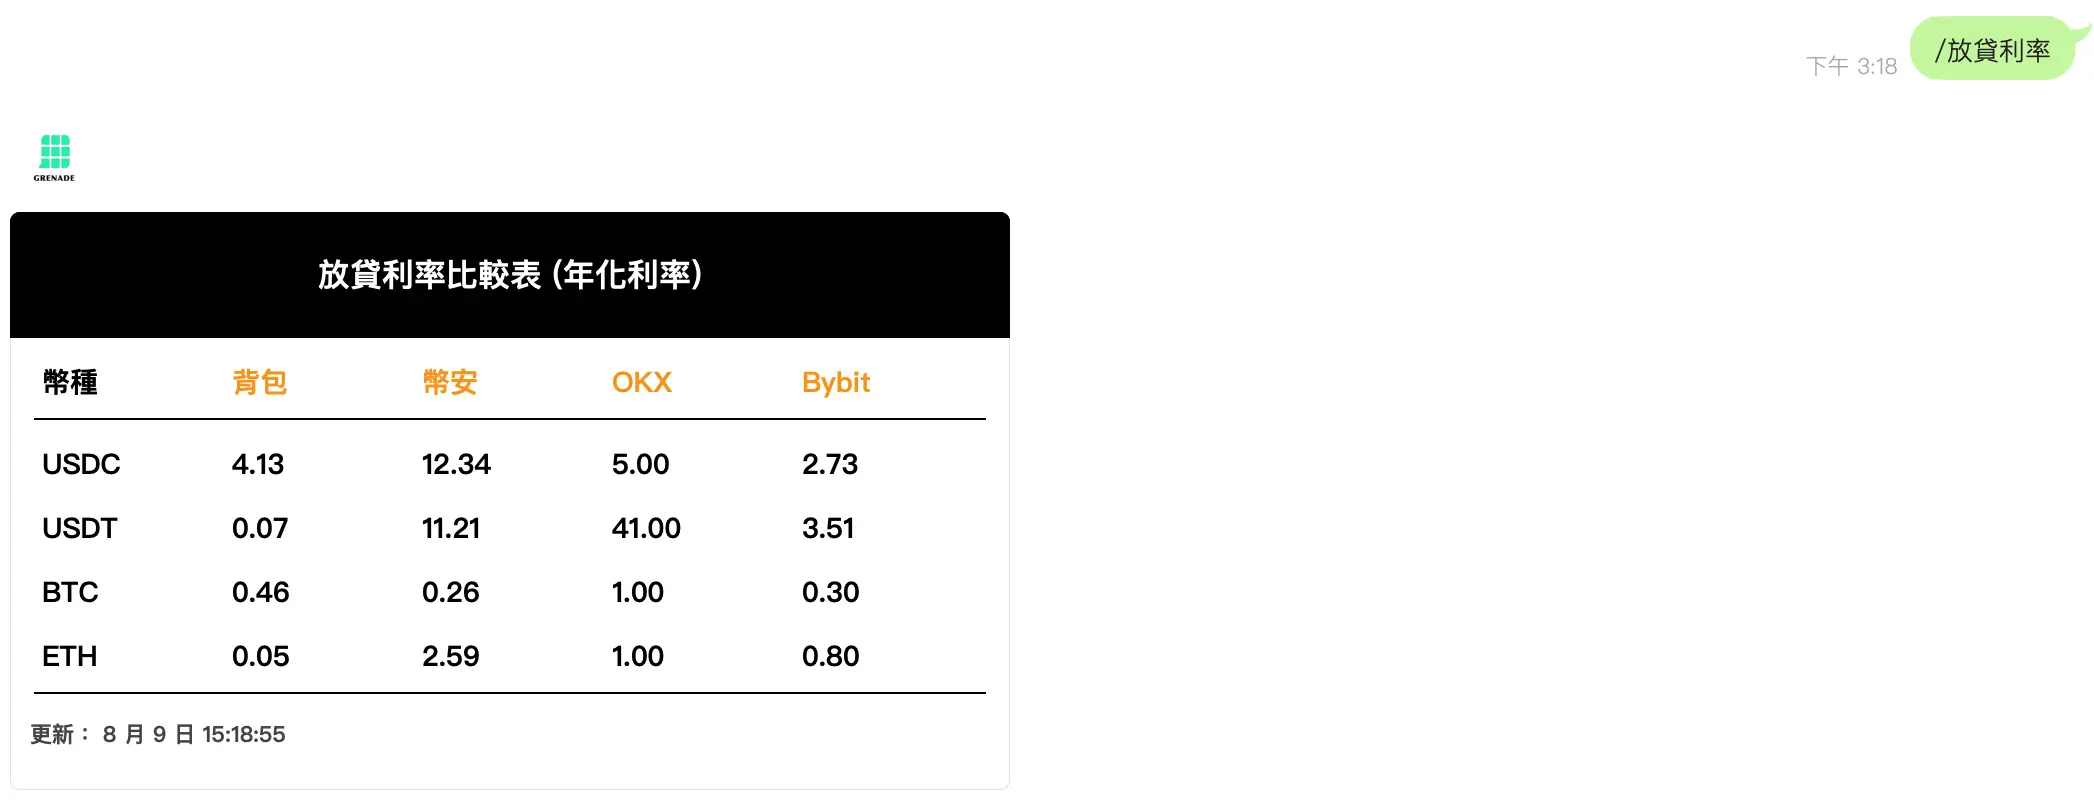Click the USDC row label
The height and width of the screenshot is (806, 2094).
81,464
